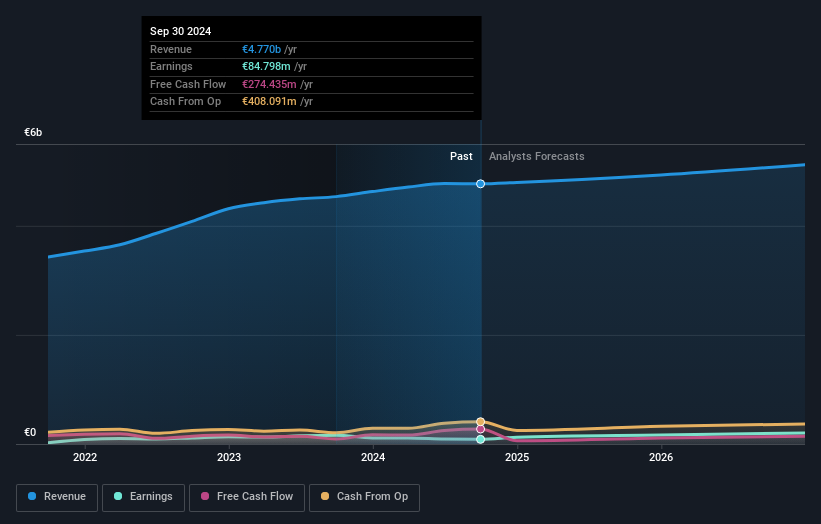Click the €4.770b revenue value
Screen dimensions: 821x524
[x=261, y=49]
